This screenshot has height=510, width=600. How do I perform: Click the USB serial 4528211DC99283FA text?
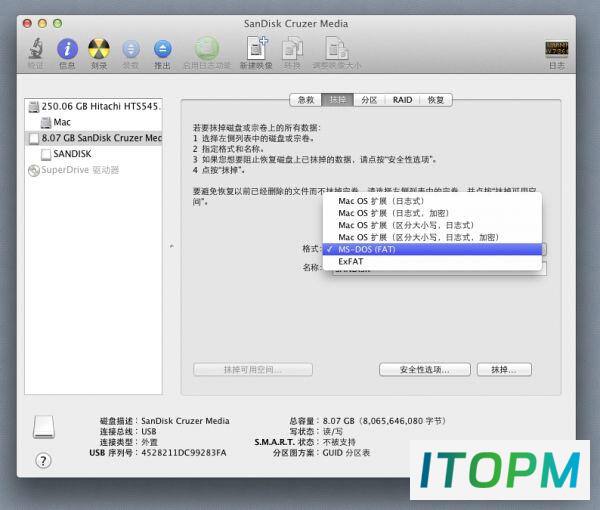click(x=184, y=453)
